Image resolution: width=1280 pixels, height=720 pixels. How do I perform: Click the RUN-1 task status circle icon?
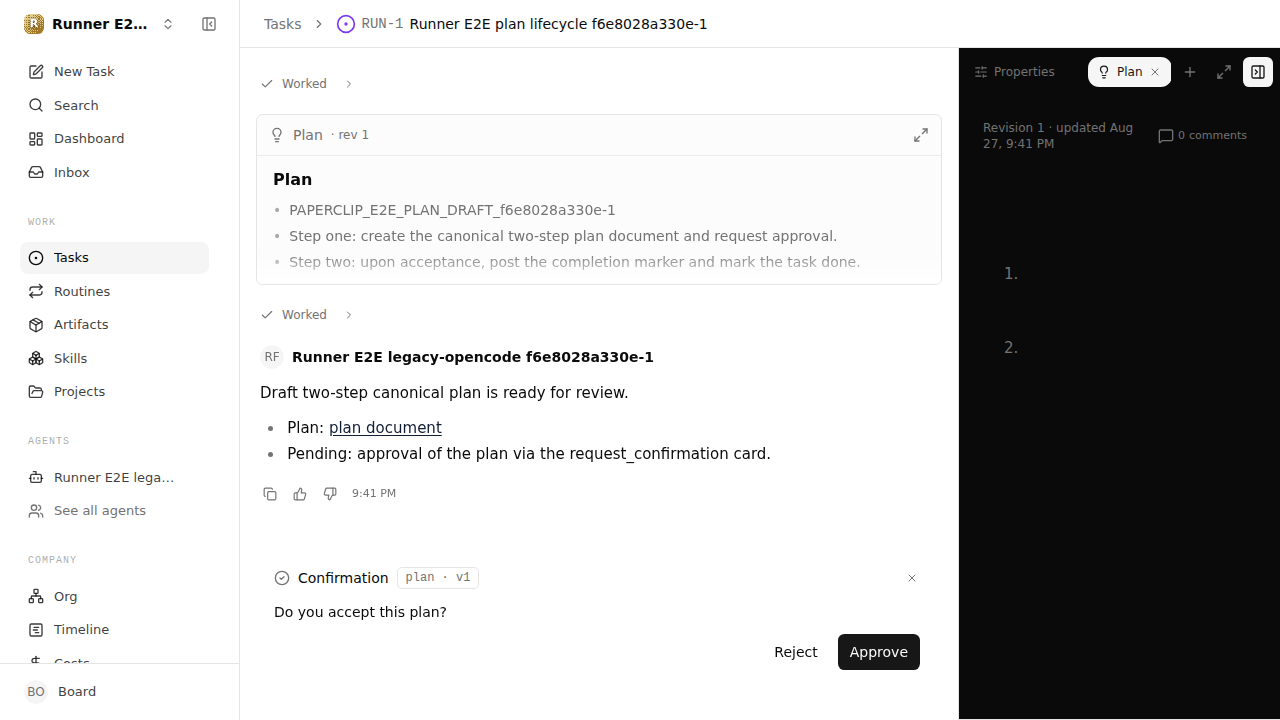click(346, 24)
